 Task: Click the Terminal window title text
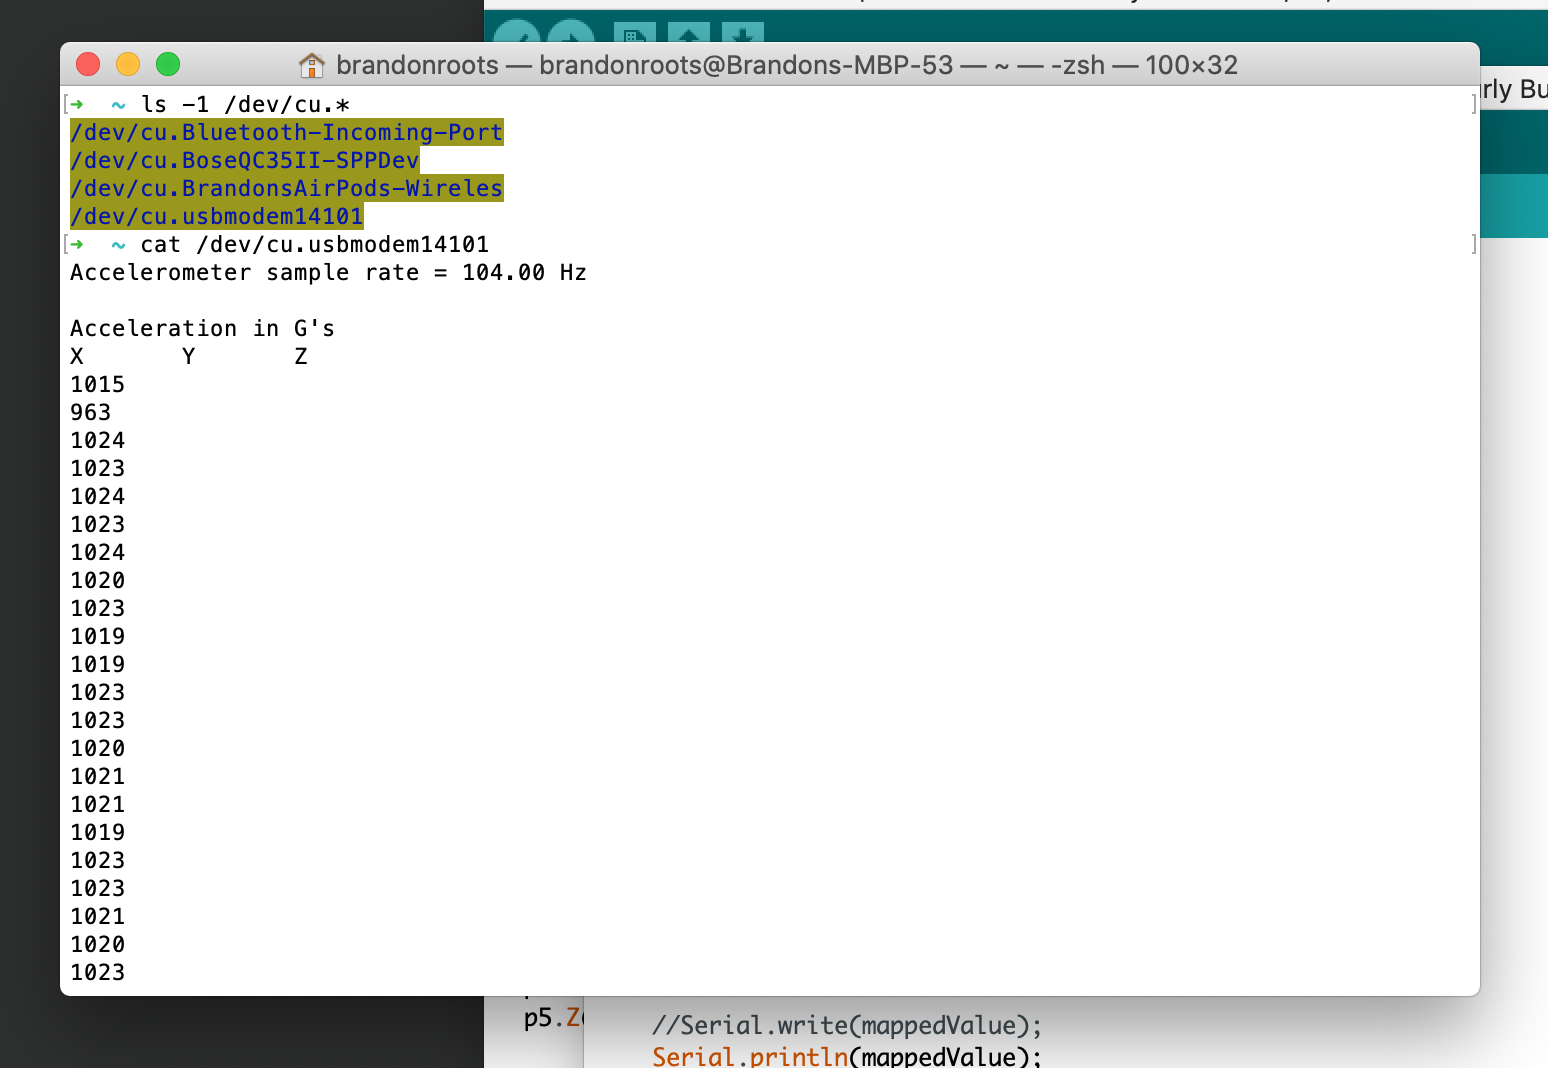[x=787, y=65]
